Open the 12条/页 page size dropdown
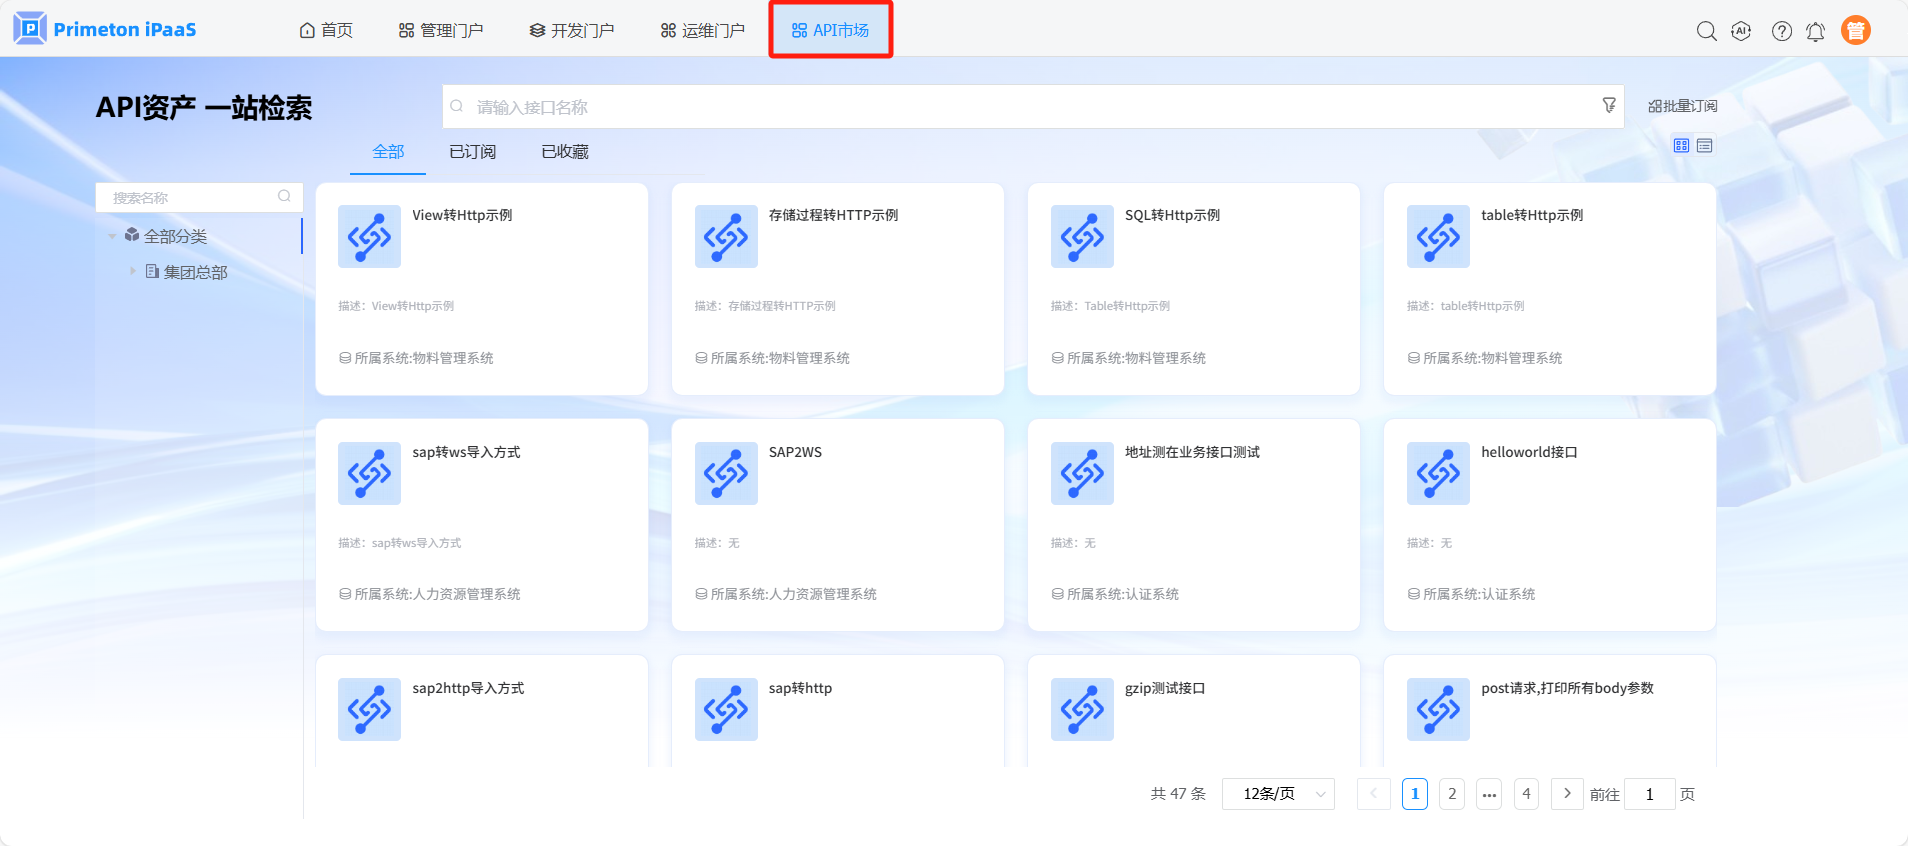This screenshot has width=1908, height=846. [1278, 794]
